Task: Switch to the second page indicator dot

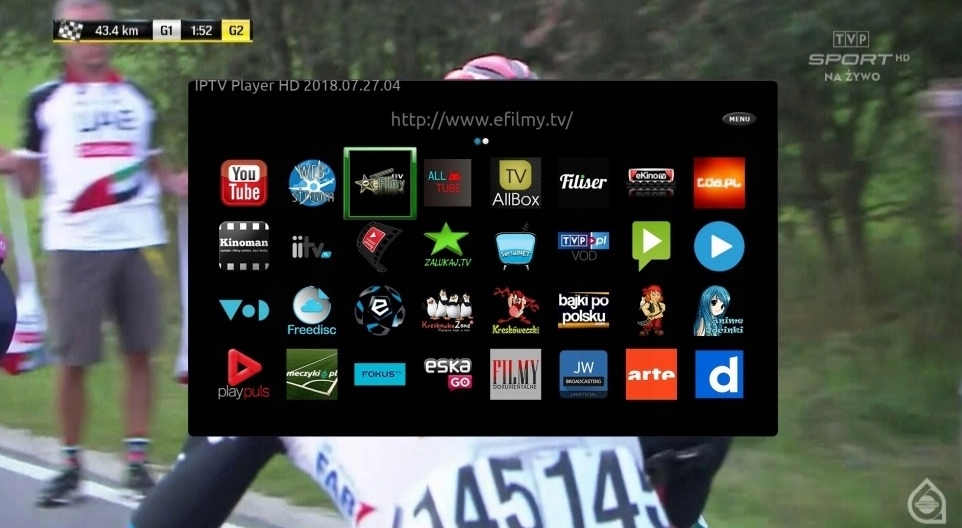Action: click(x=486, y=141)
